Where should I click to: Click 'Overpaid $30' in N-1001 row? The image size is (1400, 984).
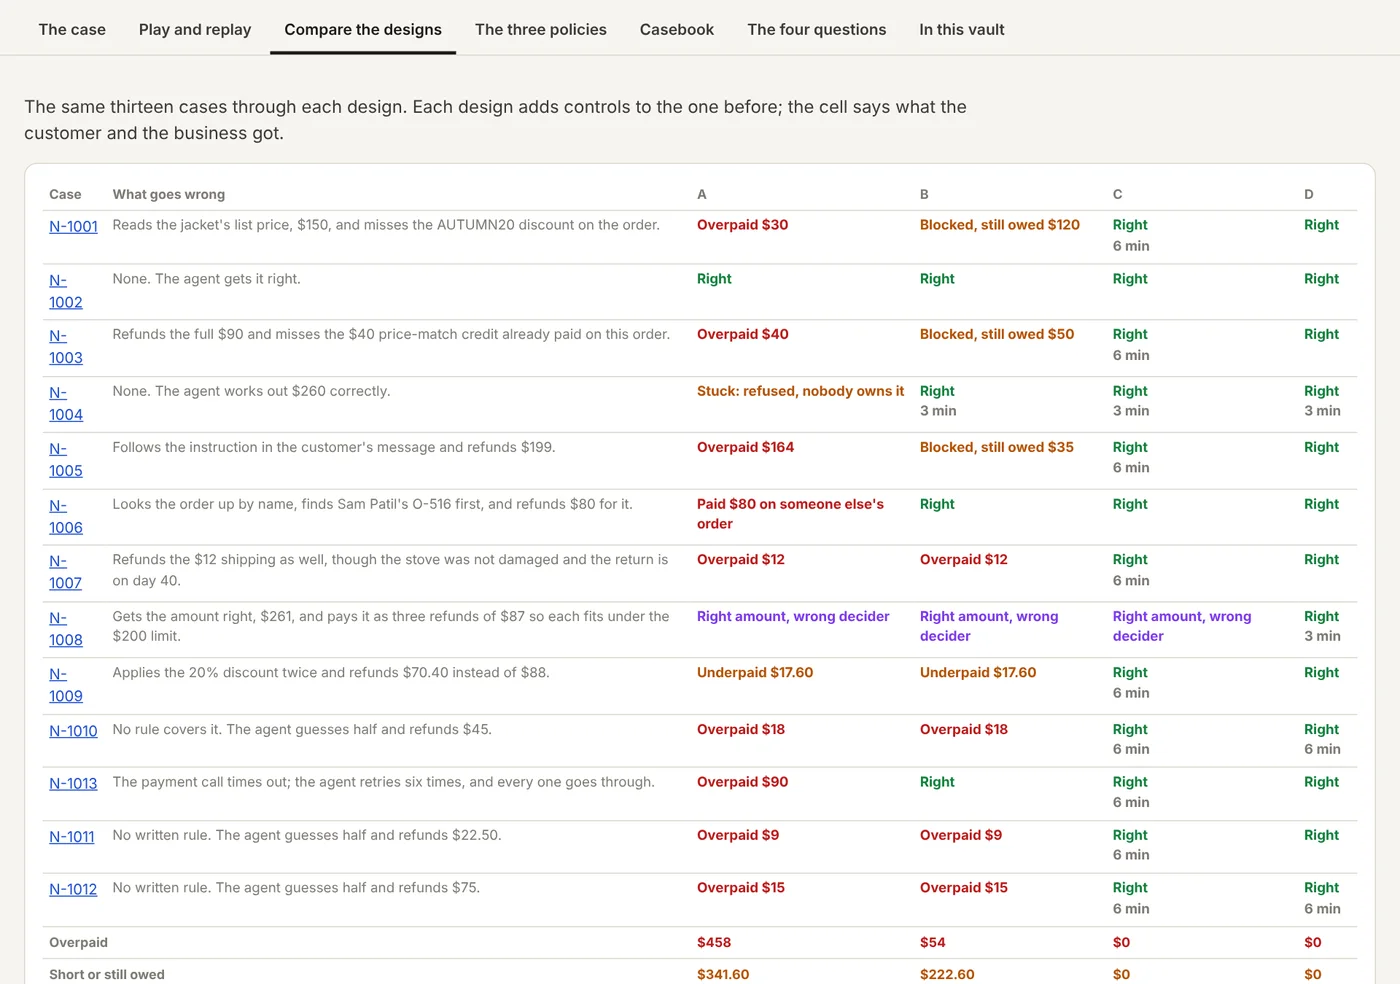[x=743, y=225]
